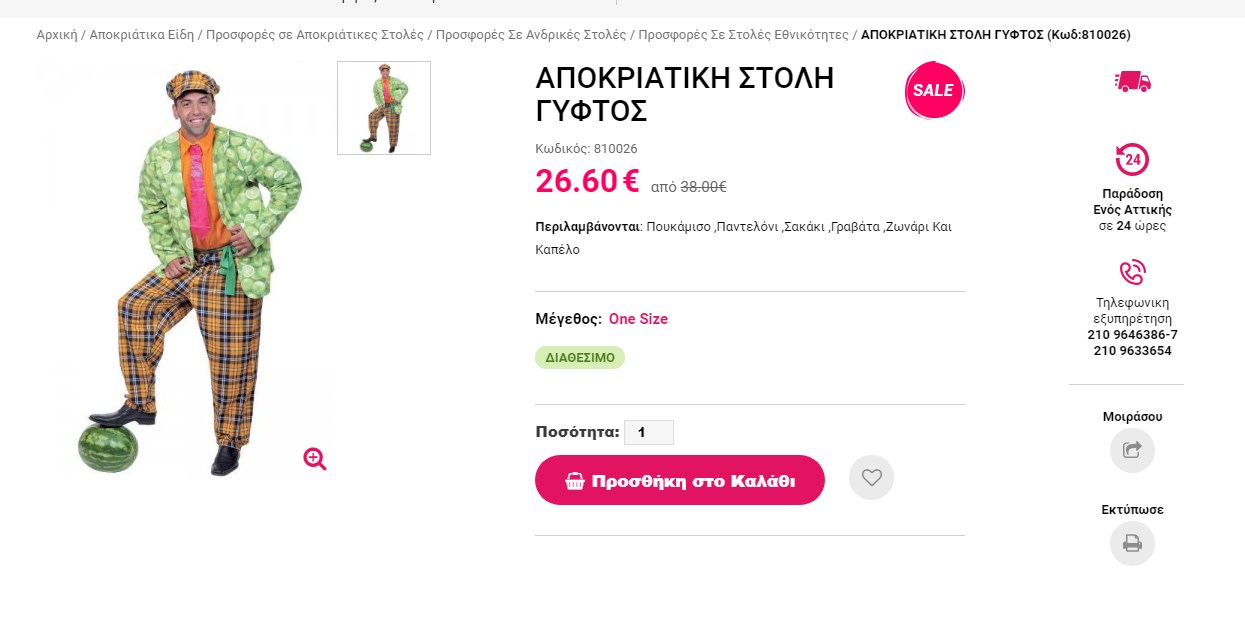This screenshot has height=637, width=1245.
Task: Click the share icon under Μοιράσου
Action: (1132, 450)
